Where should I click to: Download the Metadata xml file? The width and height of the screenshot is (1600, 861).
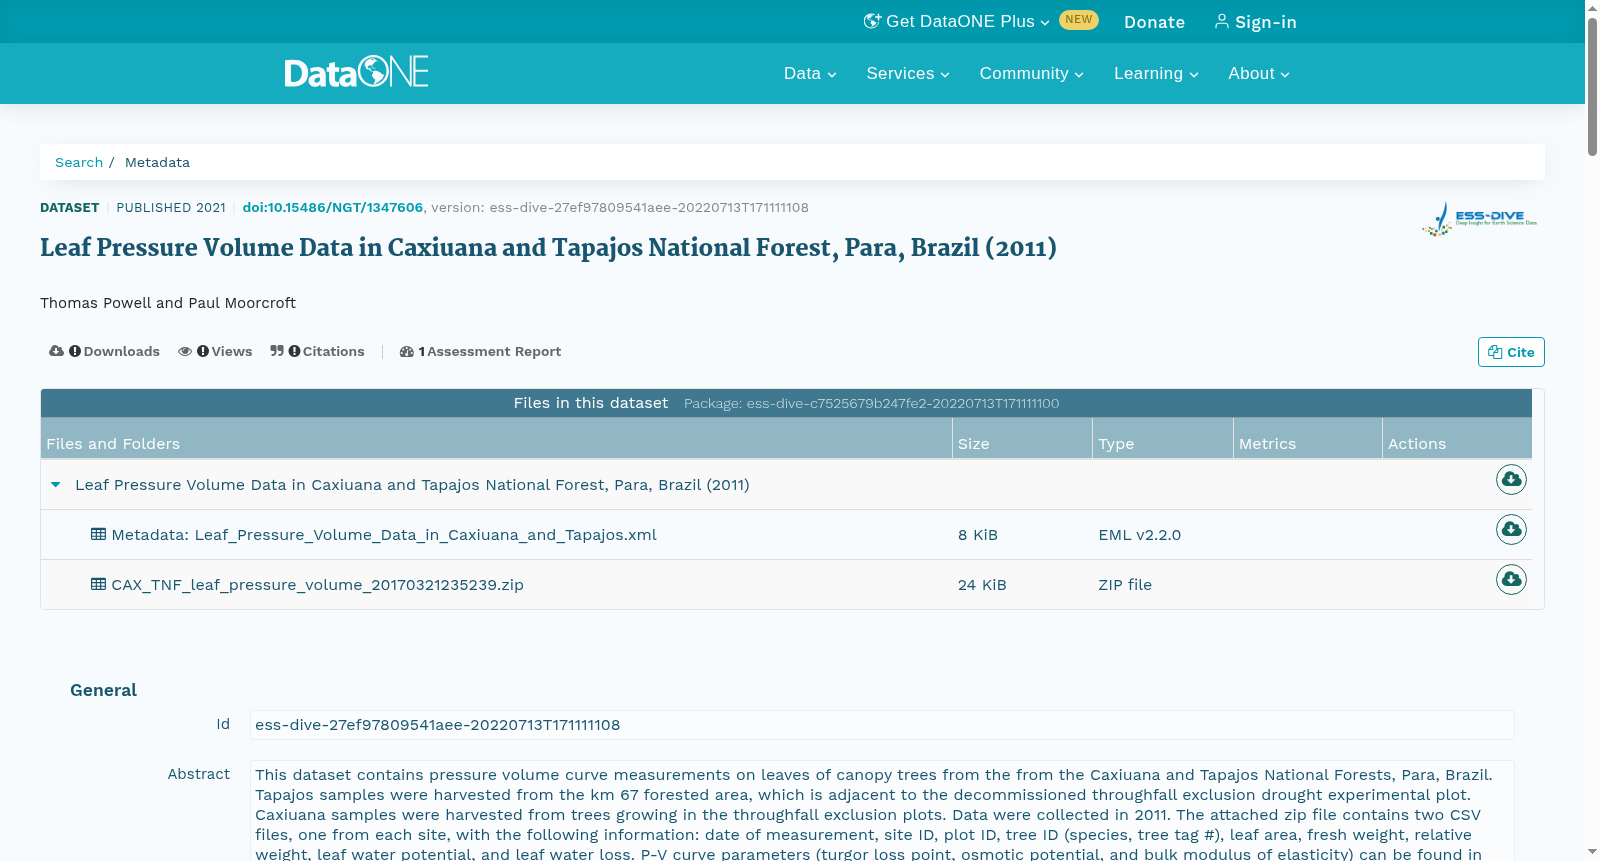(1511, 529)
